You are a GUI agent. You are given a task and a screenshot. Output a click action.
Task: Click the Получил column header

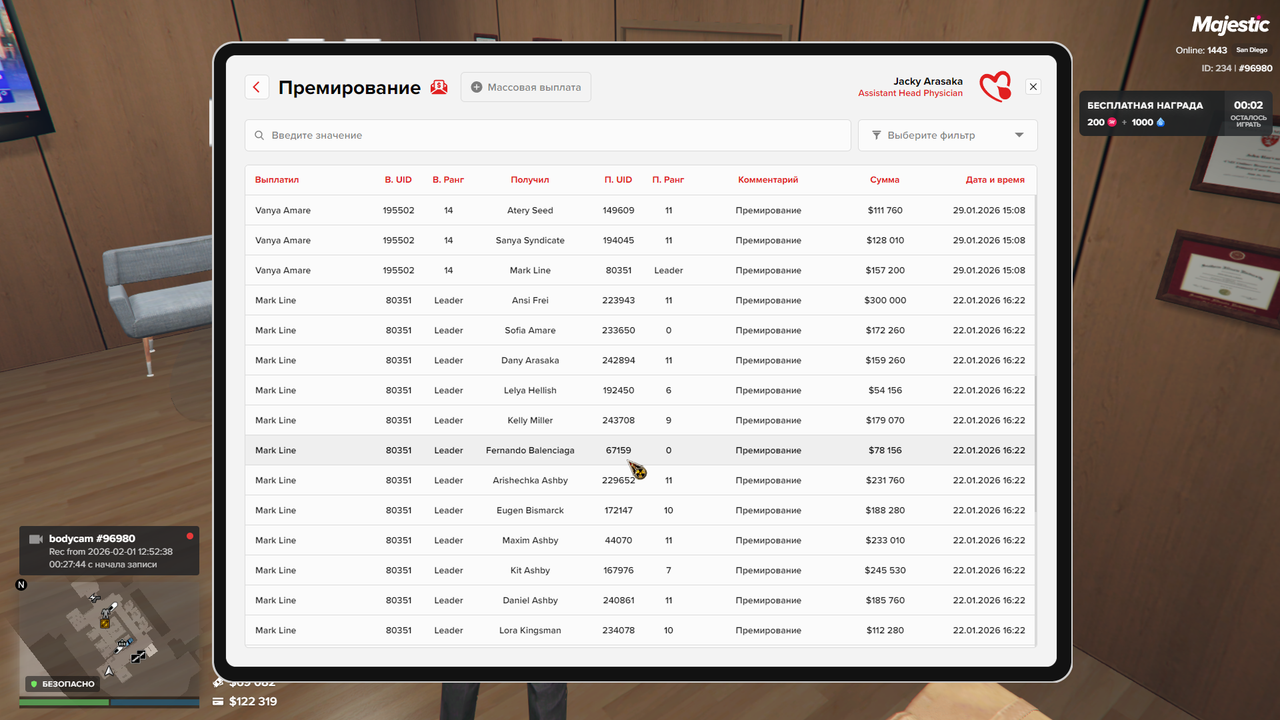(x=530, y=180)
